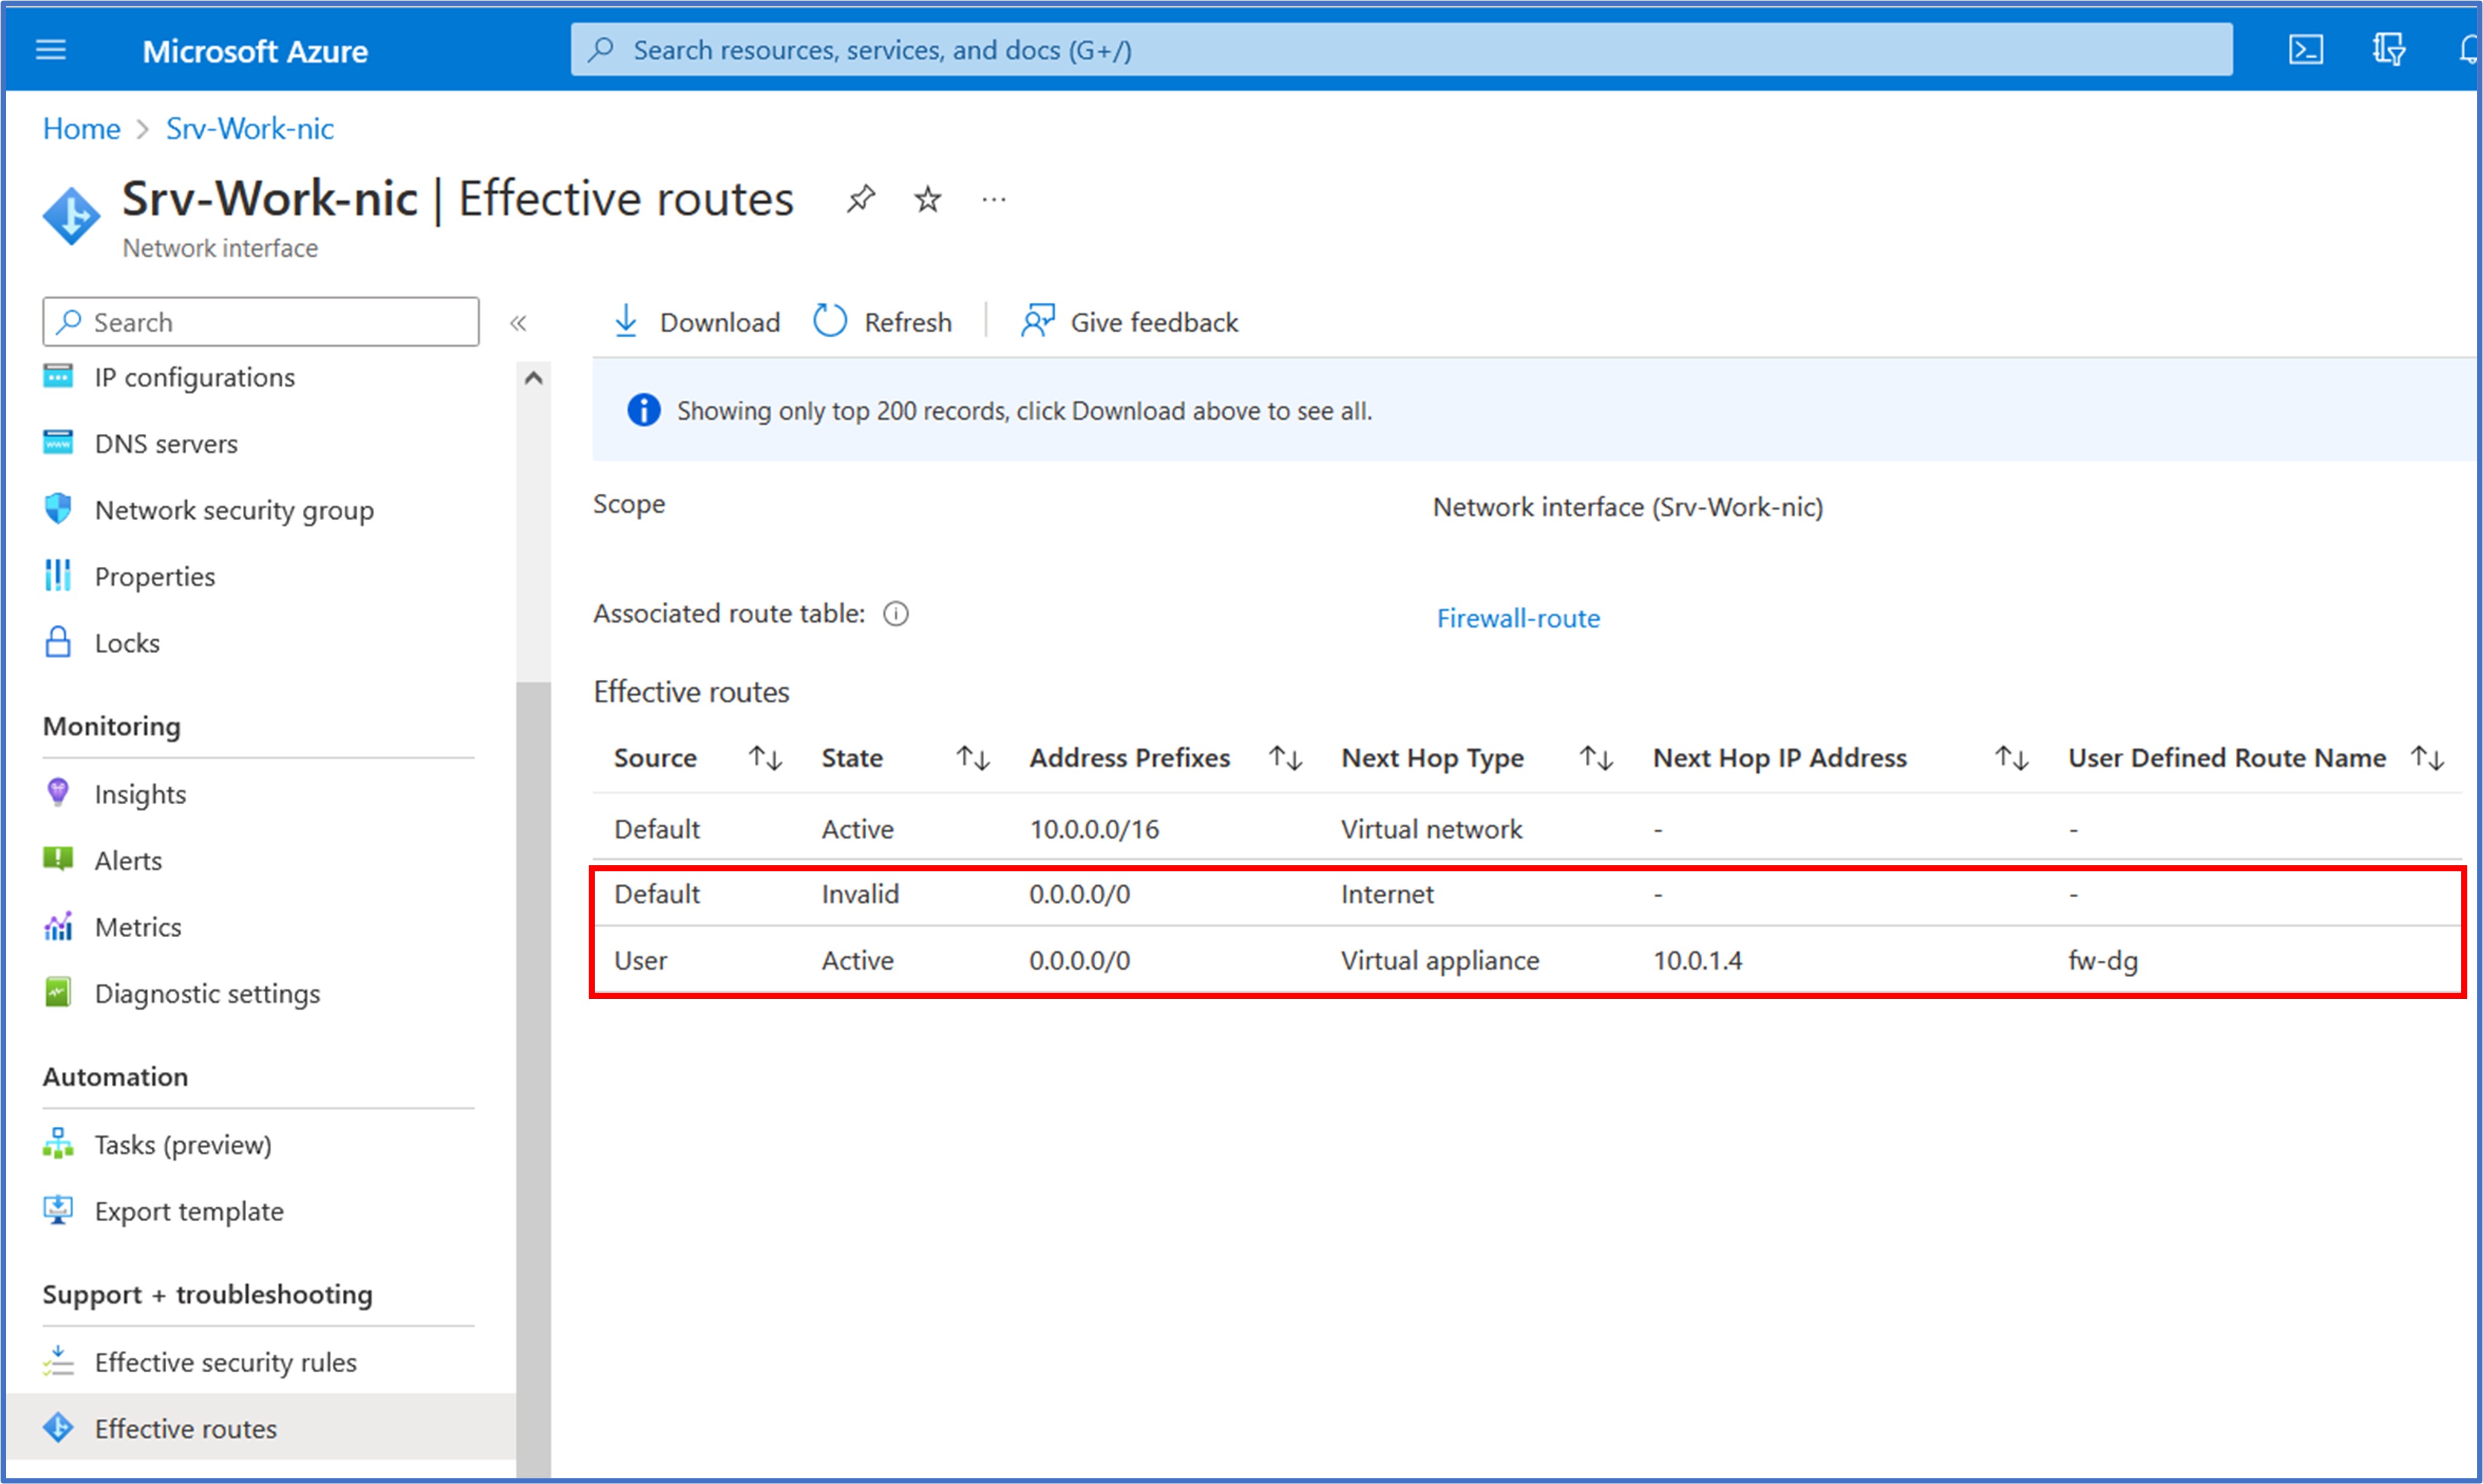Click the Refresh icon in the toolbar
Screen dimensions: 2483x1484
[x=829, y=321]
